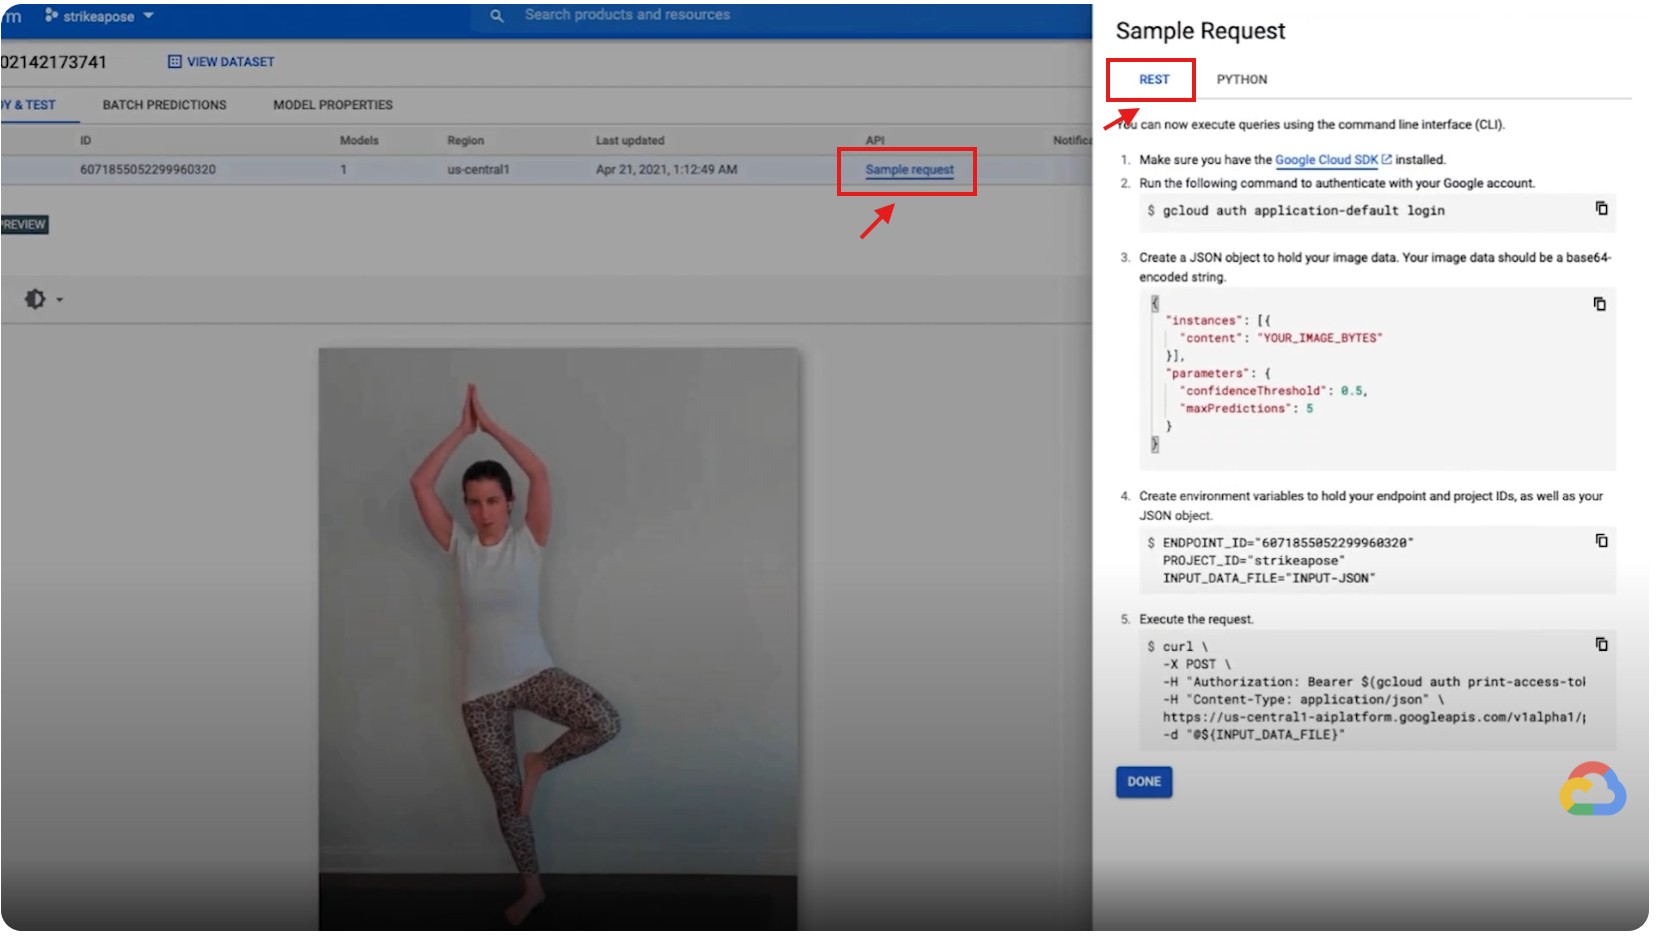This screenshot has height=938, width=1657.
Task: Click the Google Cloud logo
Action: [1592, 789]
